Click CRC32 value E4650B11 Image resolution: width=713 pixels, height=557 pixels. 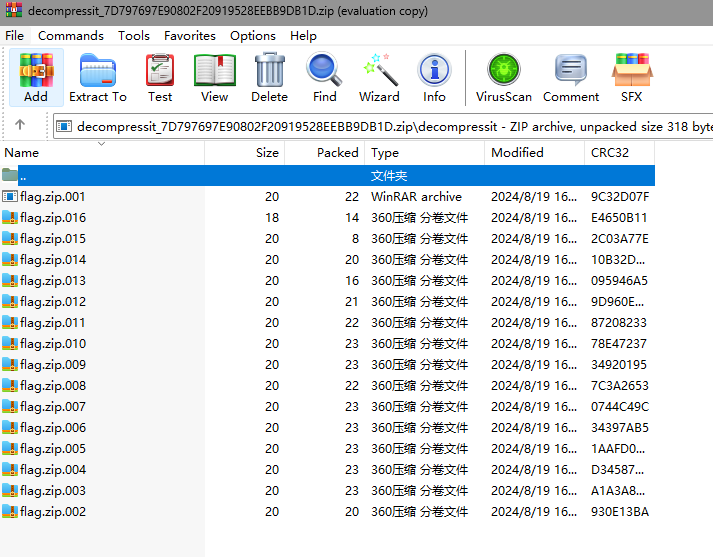(x=619, y=217)
